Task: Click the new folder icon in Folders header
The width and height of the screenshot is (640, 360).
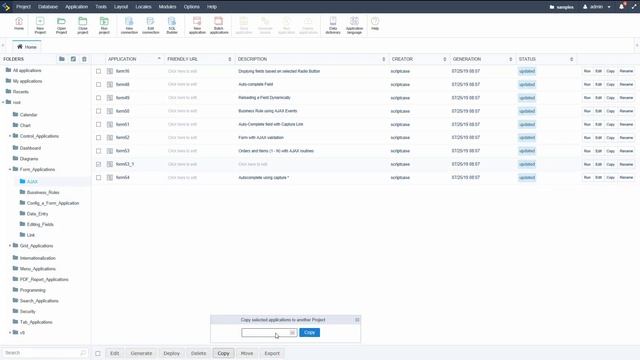Action: point(62,59)
